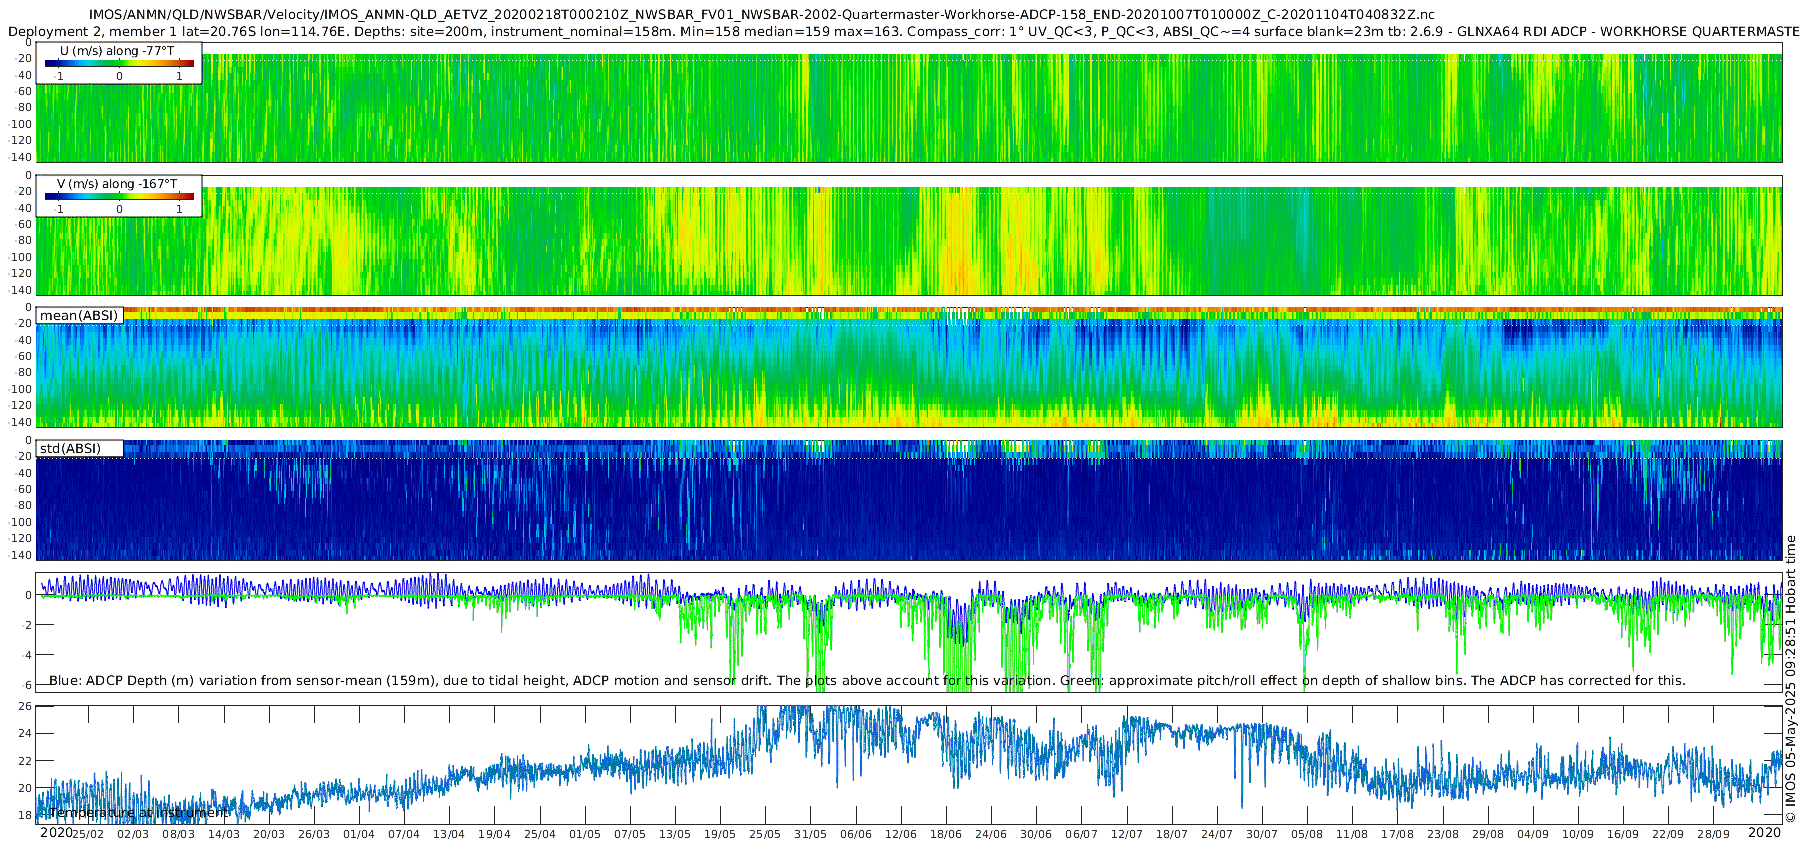Viewport: 1800px width, 850px height.
Task: Click the 19/04 date tick label
Action: click(494, 834)
